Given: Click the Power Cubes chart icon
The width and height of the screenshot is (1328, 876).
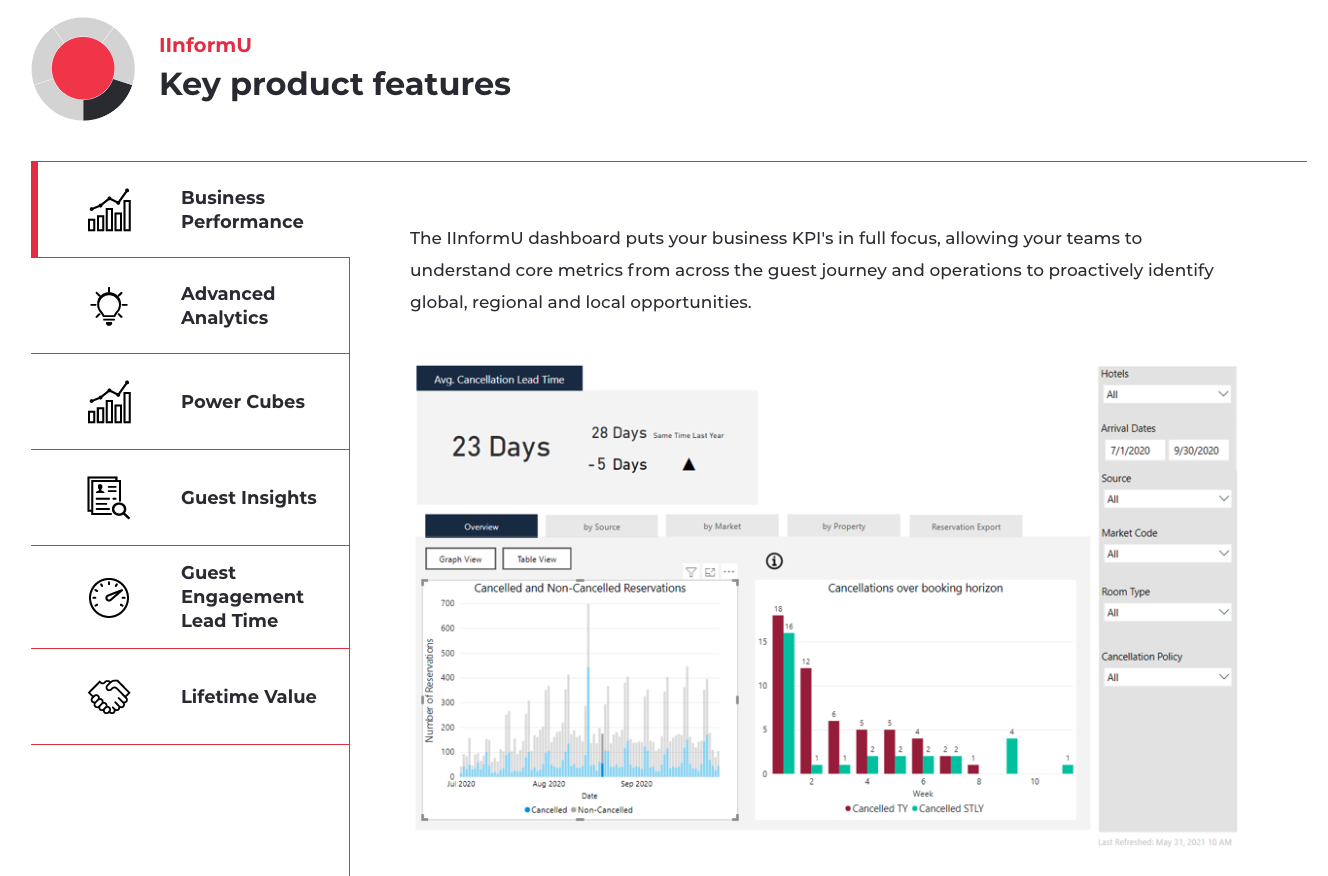Looking at the screenshot, I should [109, 402].
